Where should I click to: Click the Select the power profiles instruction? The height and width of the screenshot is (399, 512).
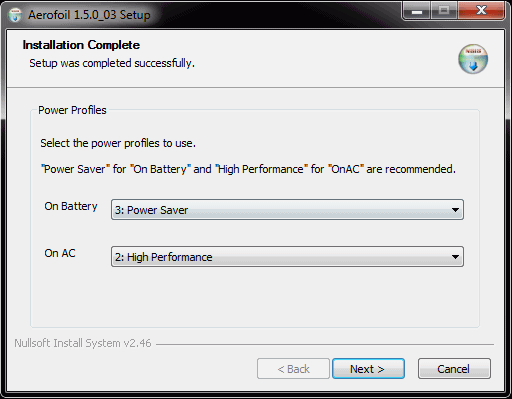(x=118, y=143)
